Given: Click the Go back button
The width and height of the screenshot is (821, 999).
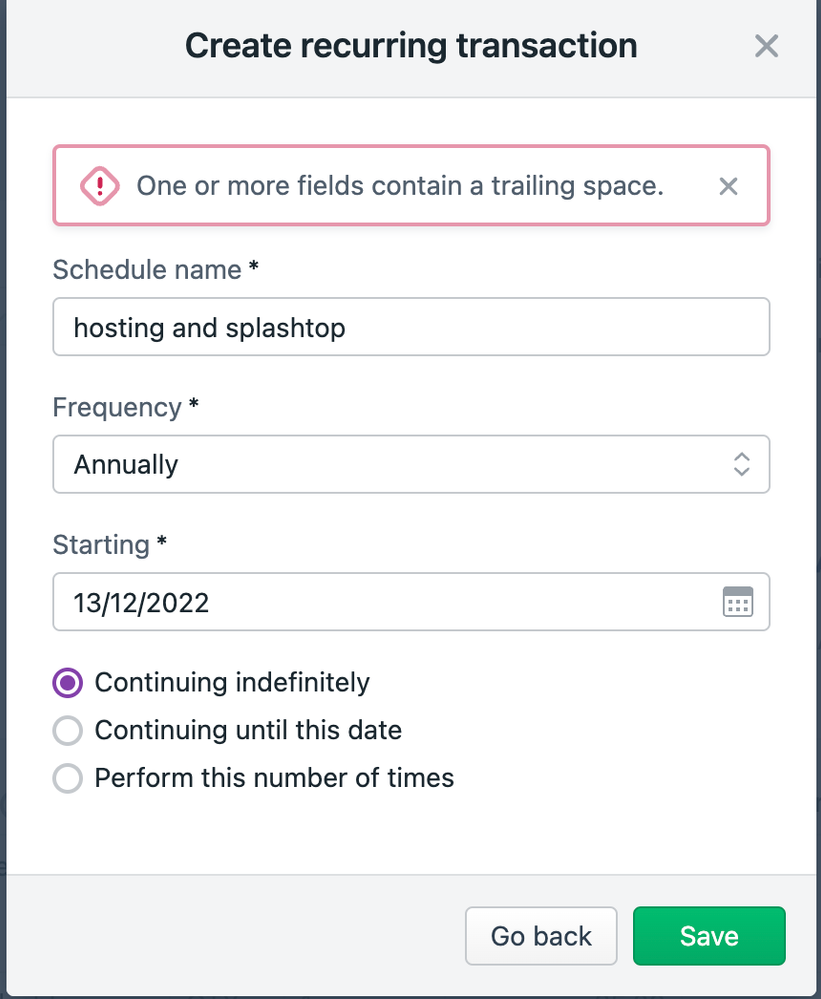Looking at the screenshot, I should (x=541, y=936).
